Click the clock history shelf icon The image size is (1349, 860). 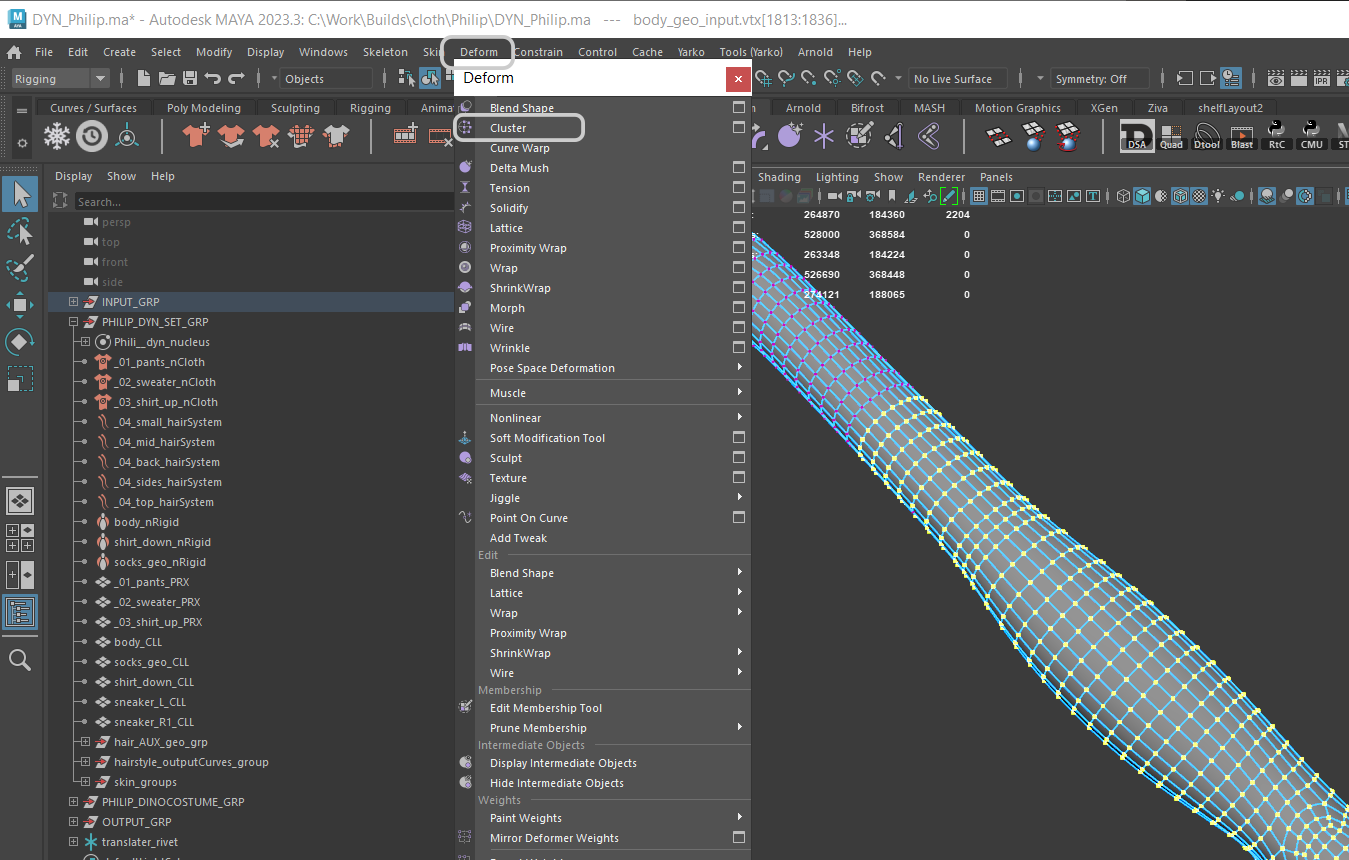coord(92,136)
